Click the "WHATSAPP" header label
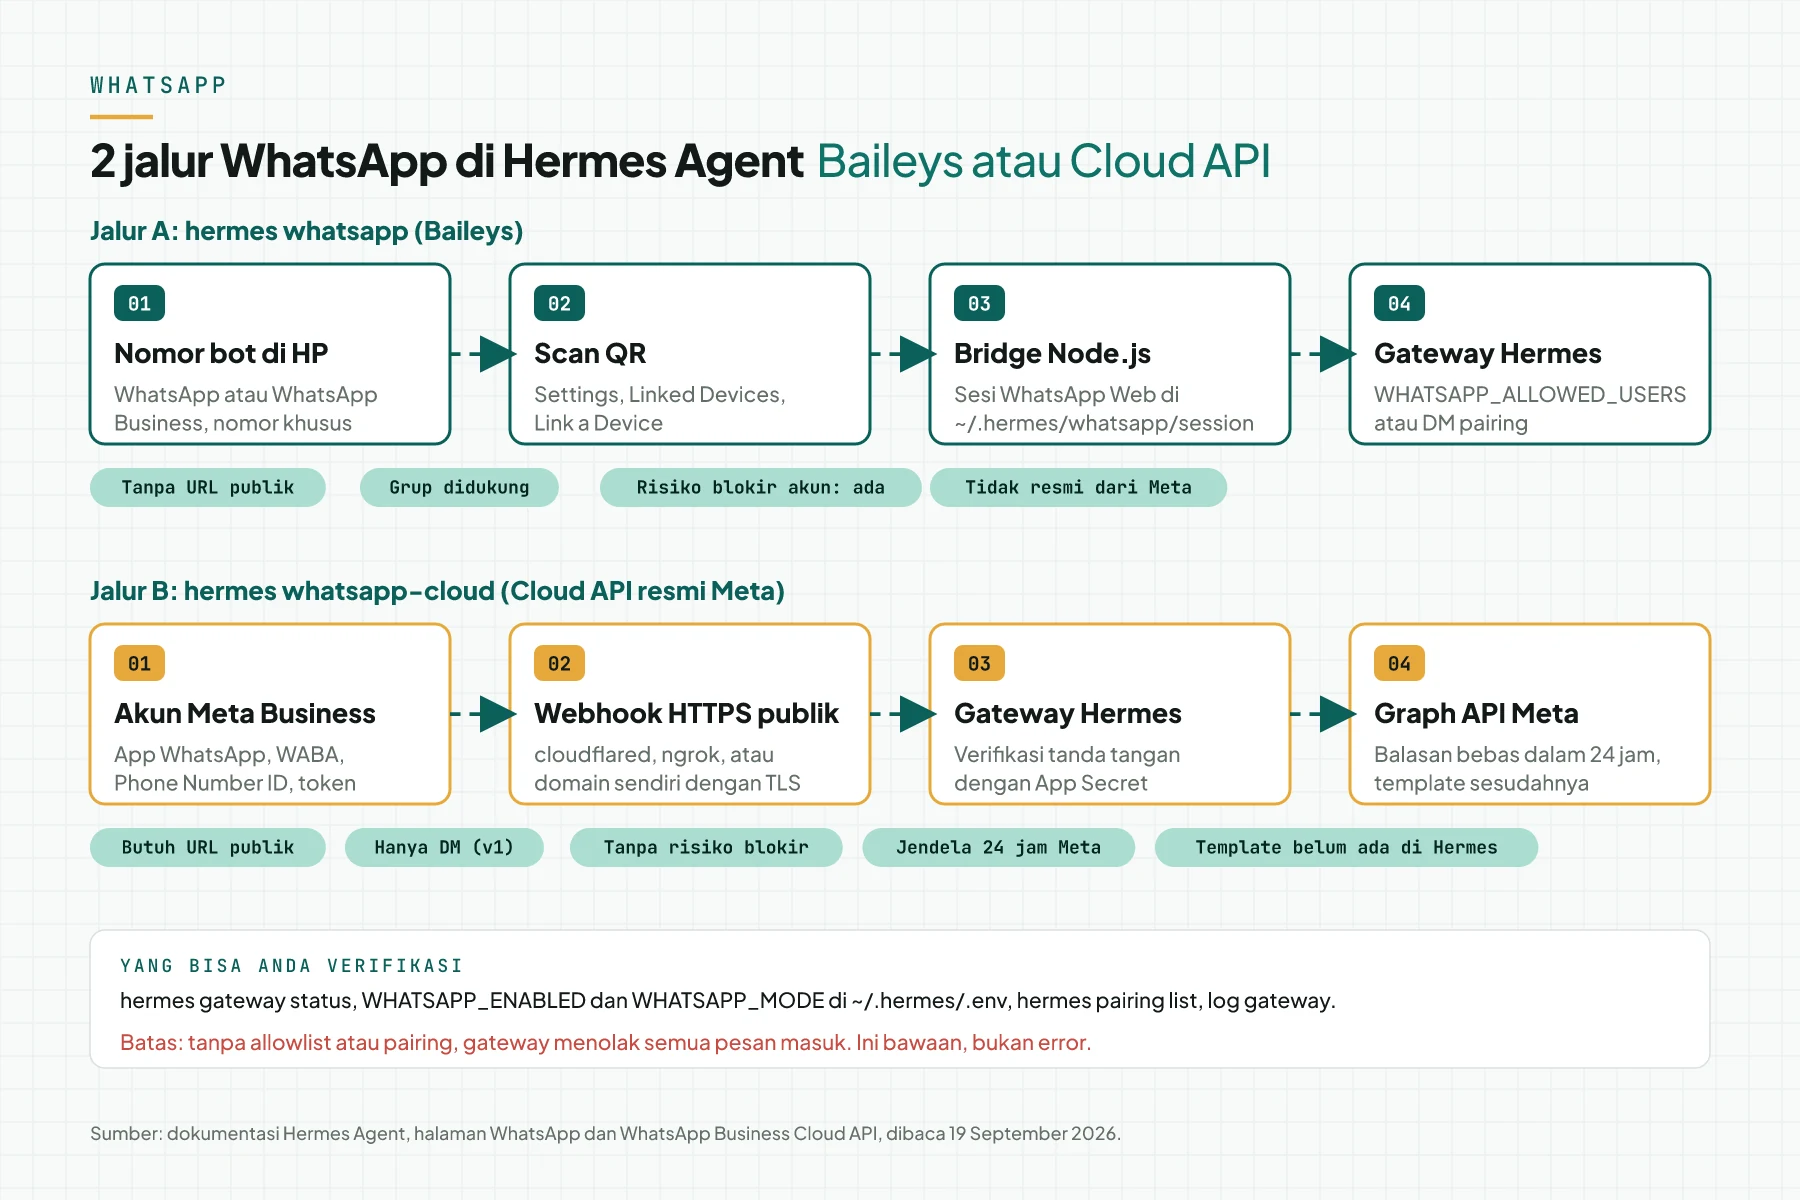 click(158, 85)
